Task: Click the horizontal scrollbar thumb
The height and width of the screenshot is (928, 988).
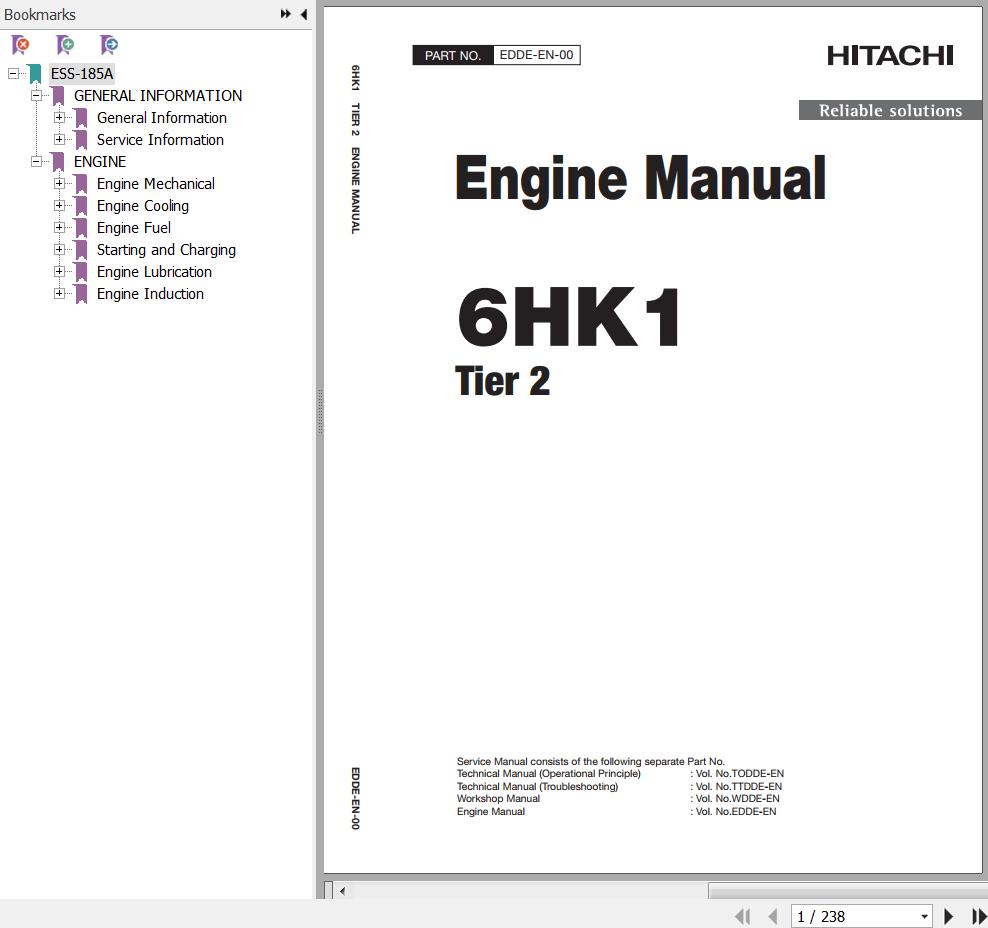Action: pyautogui.click(x=847, y=891)
